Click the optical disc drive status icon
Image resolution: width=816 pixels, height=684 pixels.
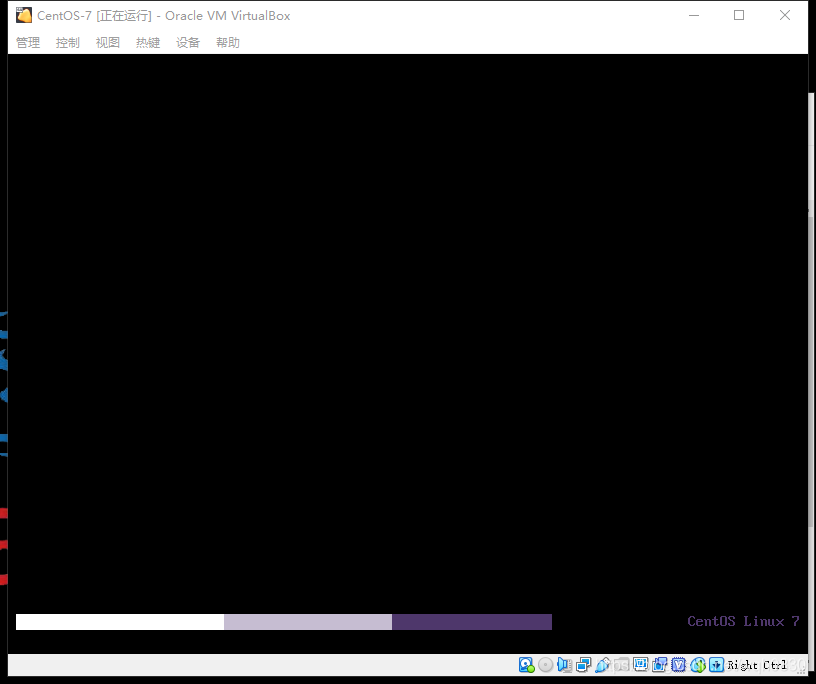[x=545, y=665]
